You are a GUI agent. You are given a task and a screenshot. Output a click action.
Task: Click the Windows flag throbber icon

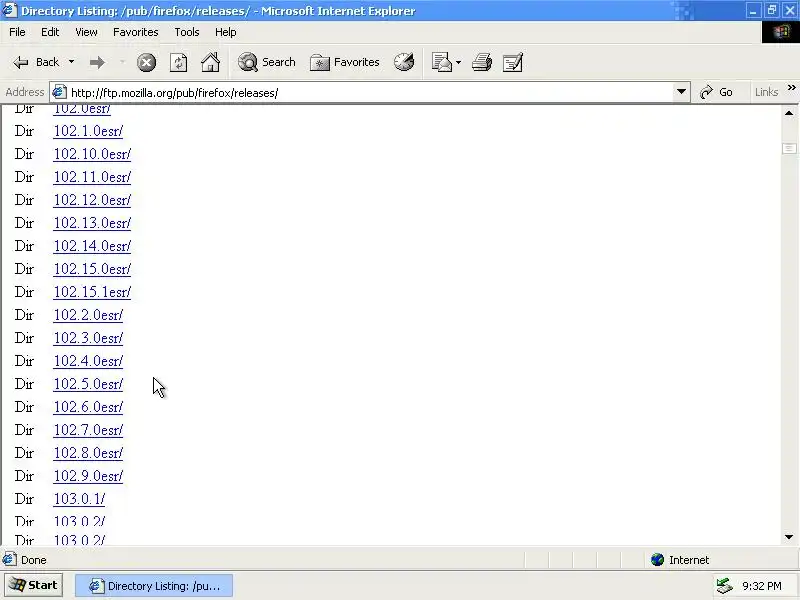coord(781,32)
